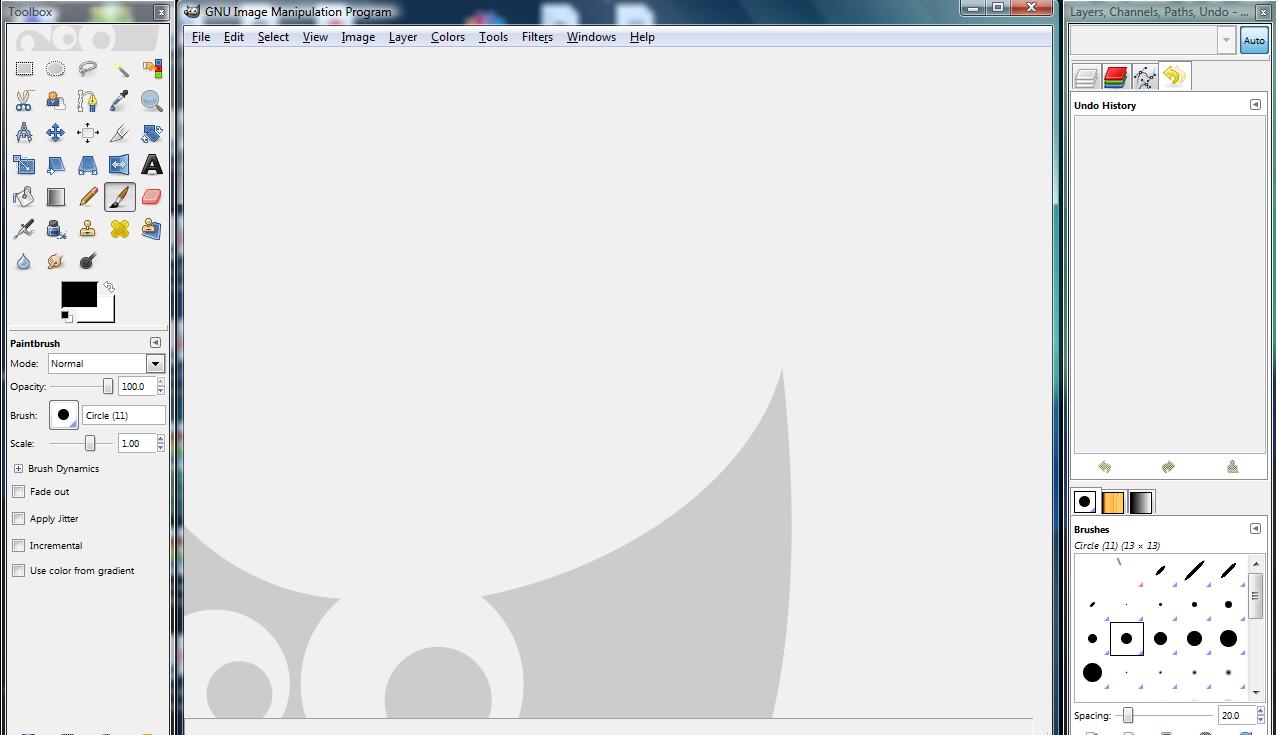Select the Rectangle Select tool
Screen dimensions: 1277x735
point(24,69)
